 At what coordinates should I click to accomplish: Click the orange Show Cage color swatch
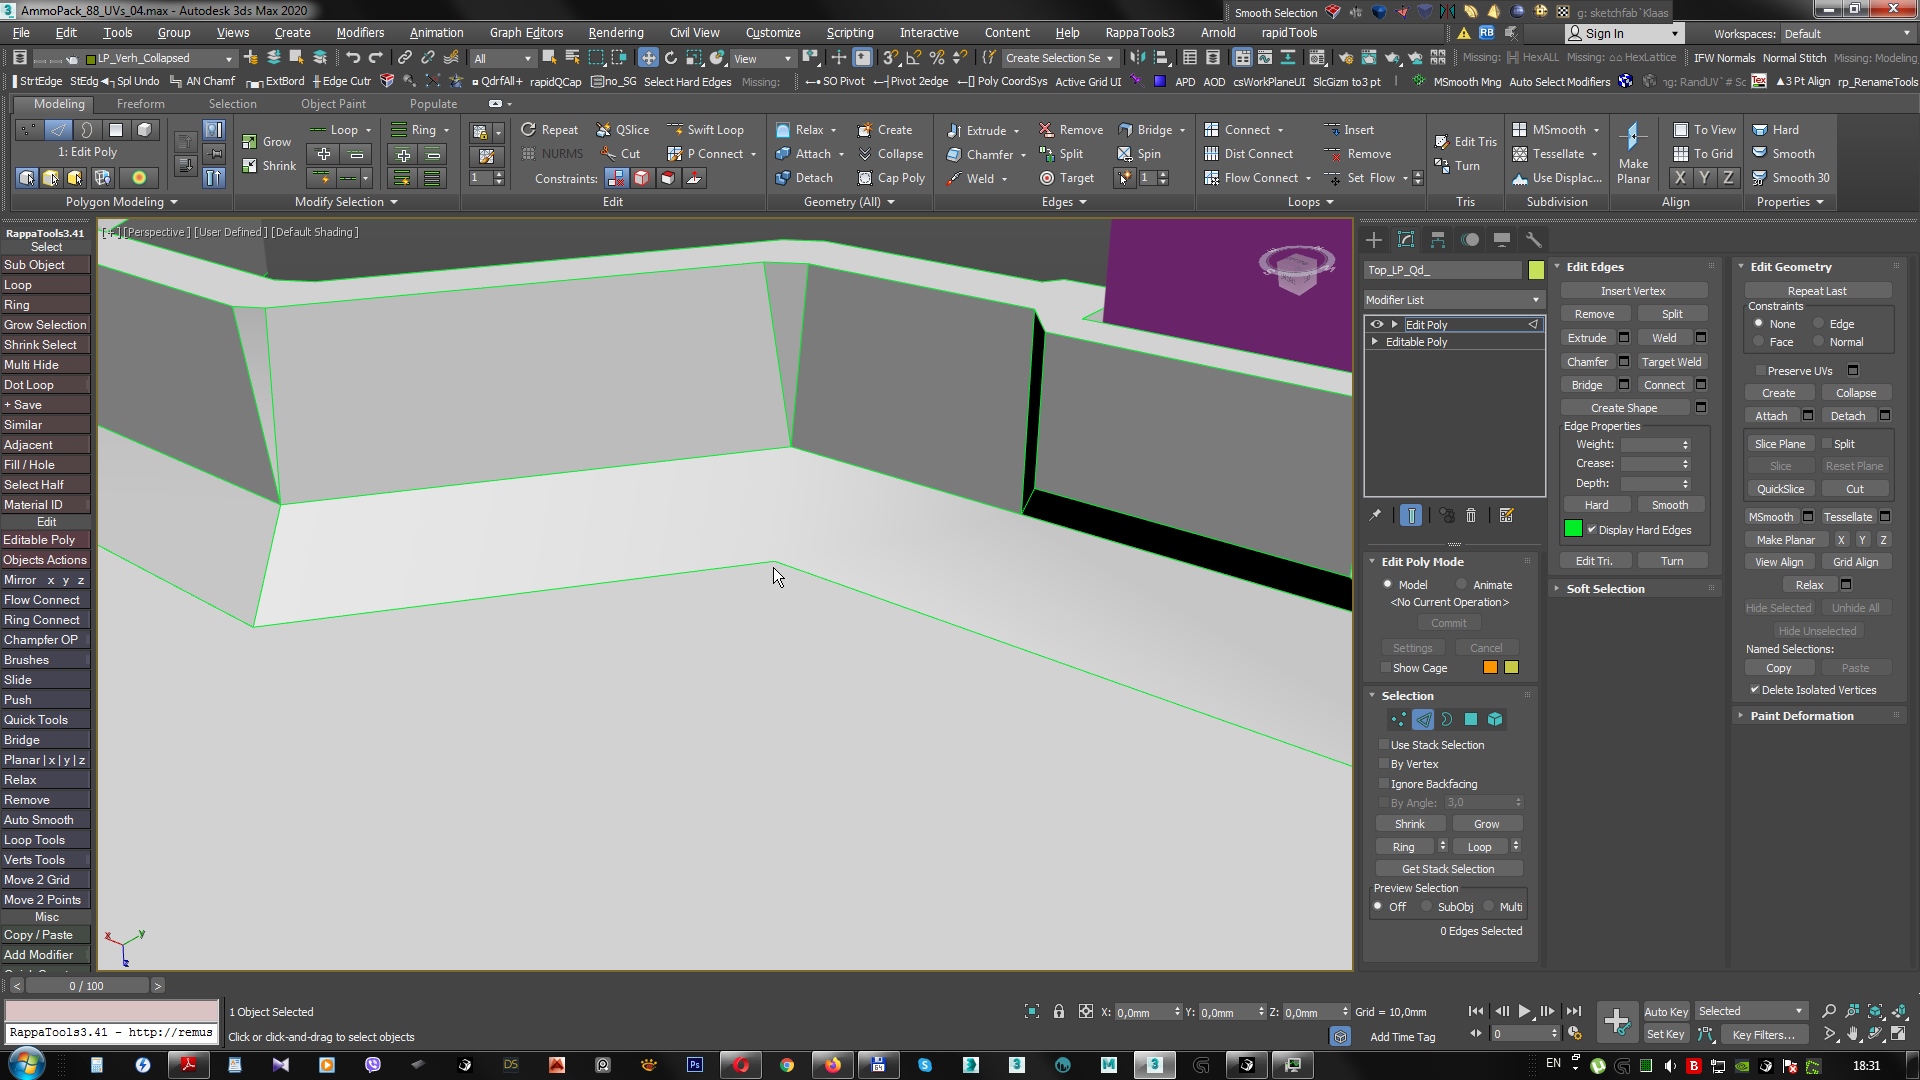click(1490, 668)
